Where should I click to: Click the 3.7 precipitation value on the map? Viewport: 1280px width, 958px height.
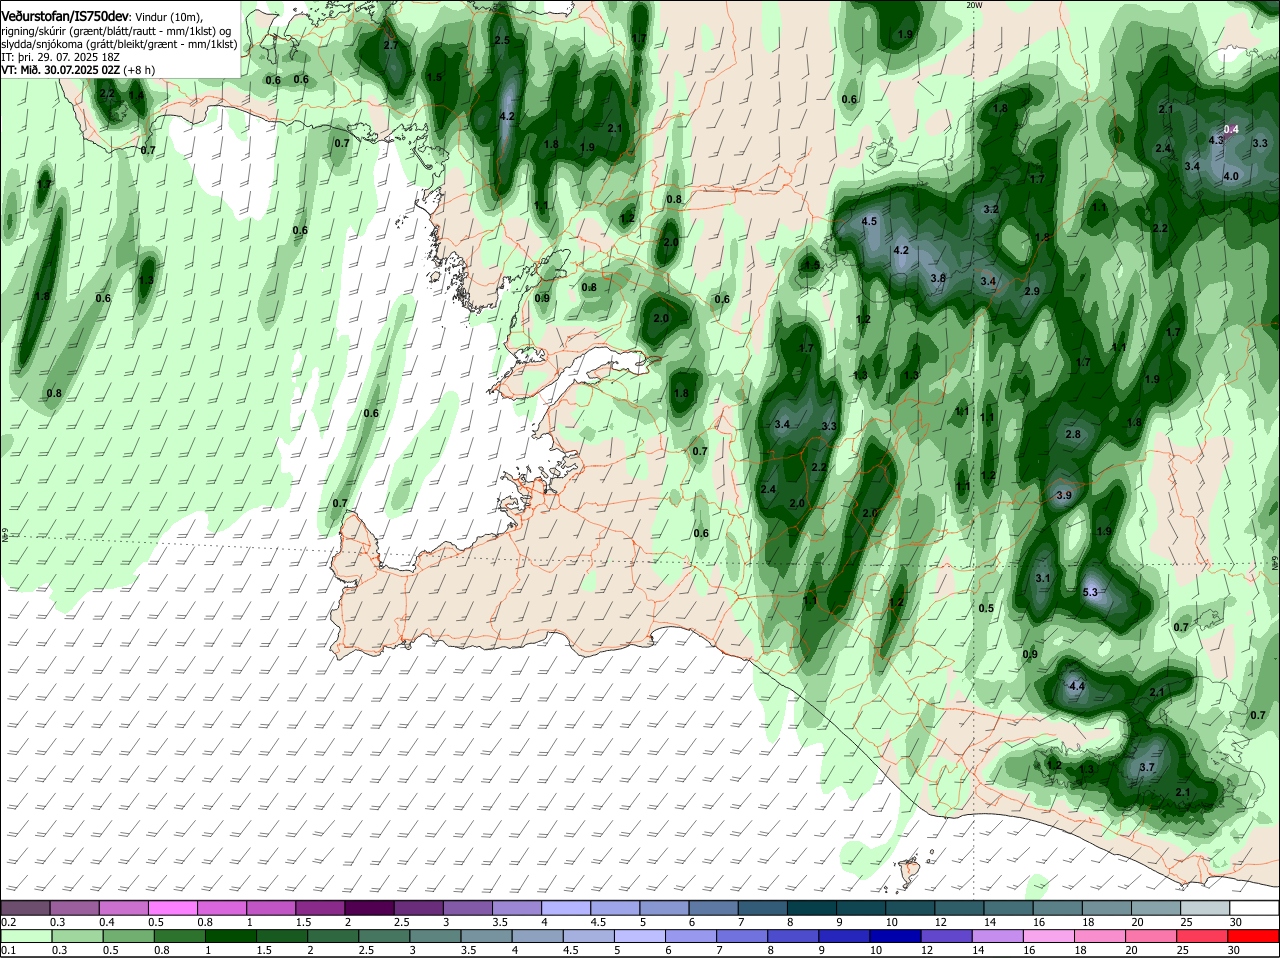(x=1147, y=767)
